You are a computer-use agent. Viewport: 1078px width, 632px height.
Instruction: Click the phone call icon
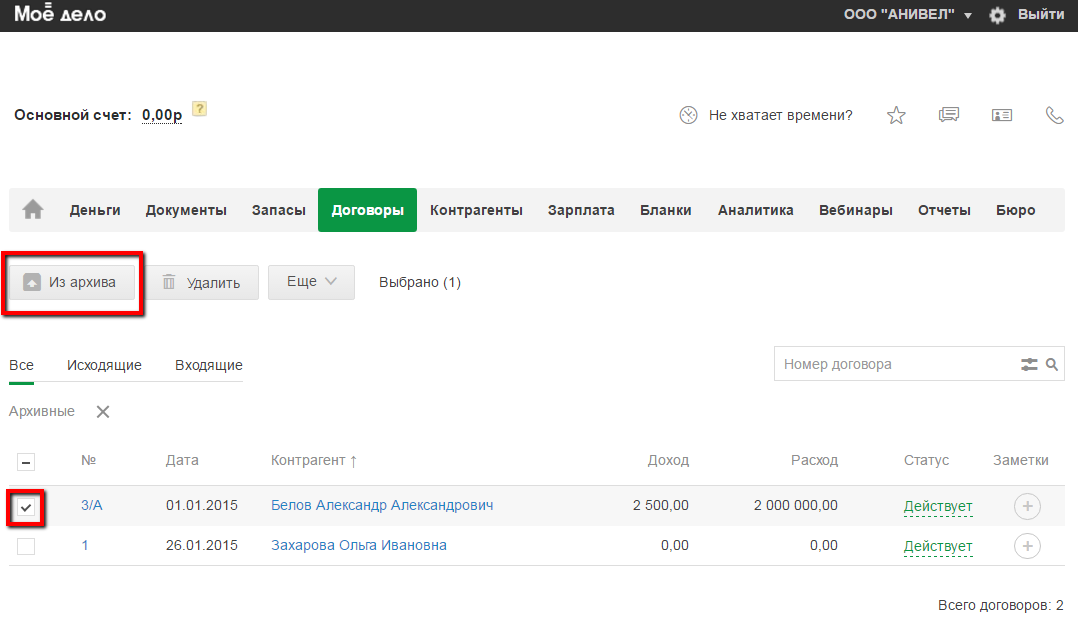(1054, 115)
